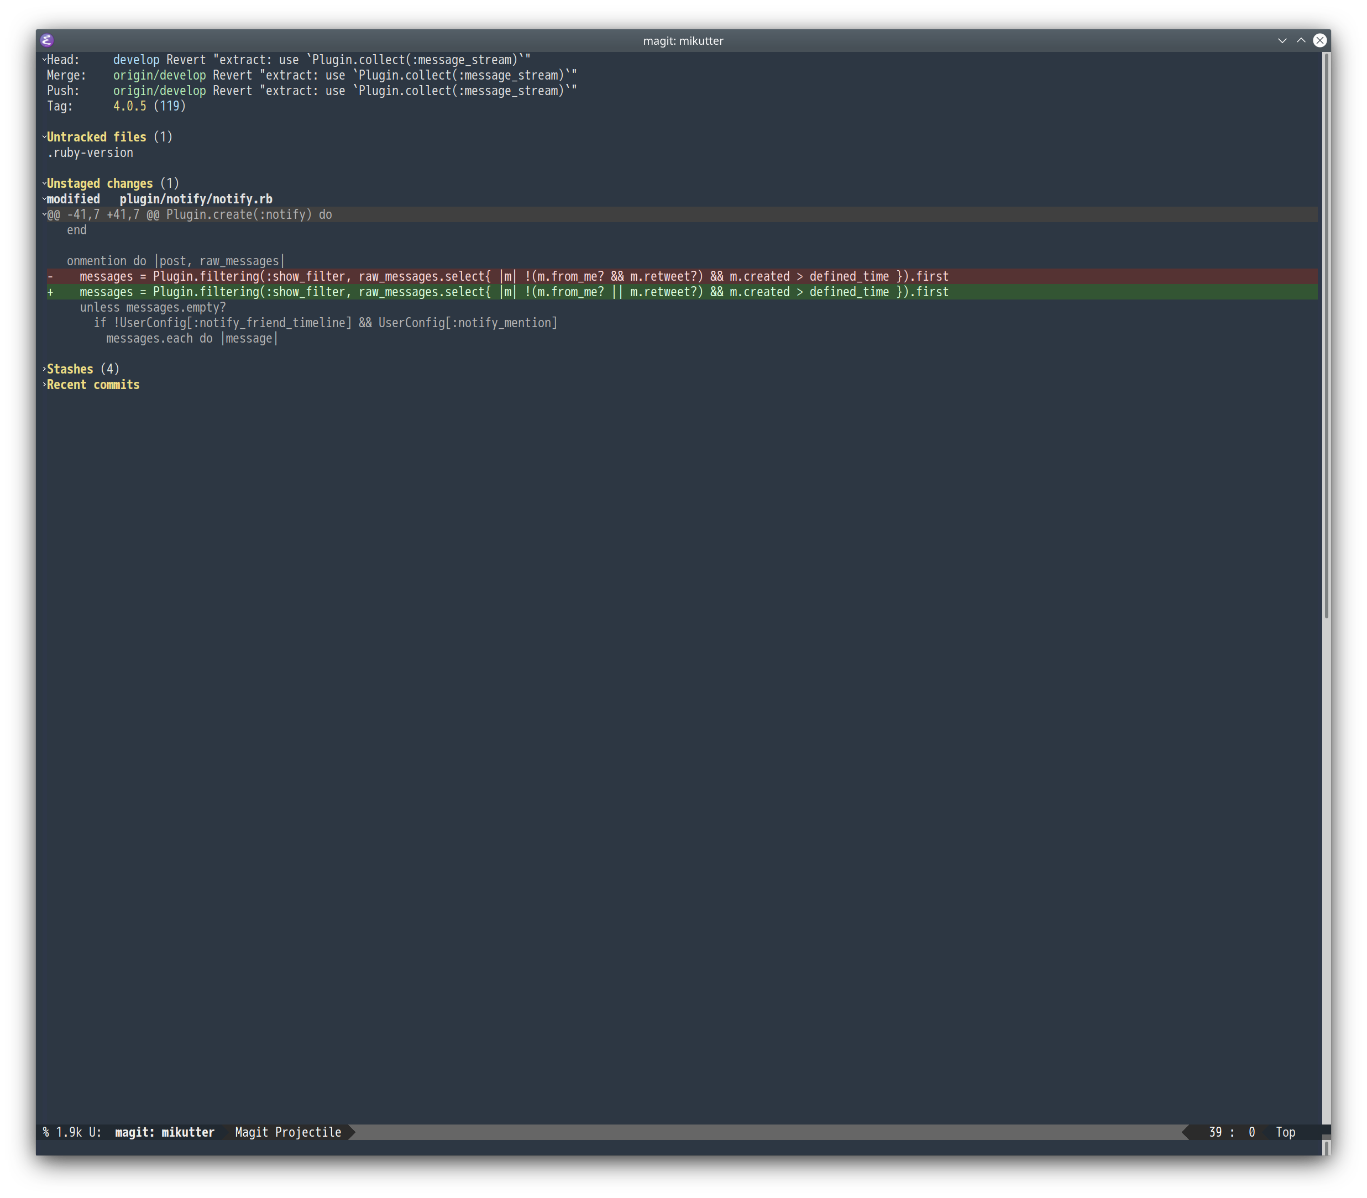This screenshot has height=1198, width=1367.
Task: Close the magit: mikutter window
Action: point(1320,41)
